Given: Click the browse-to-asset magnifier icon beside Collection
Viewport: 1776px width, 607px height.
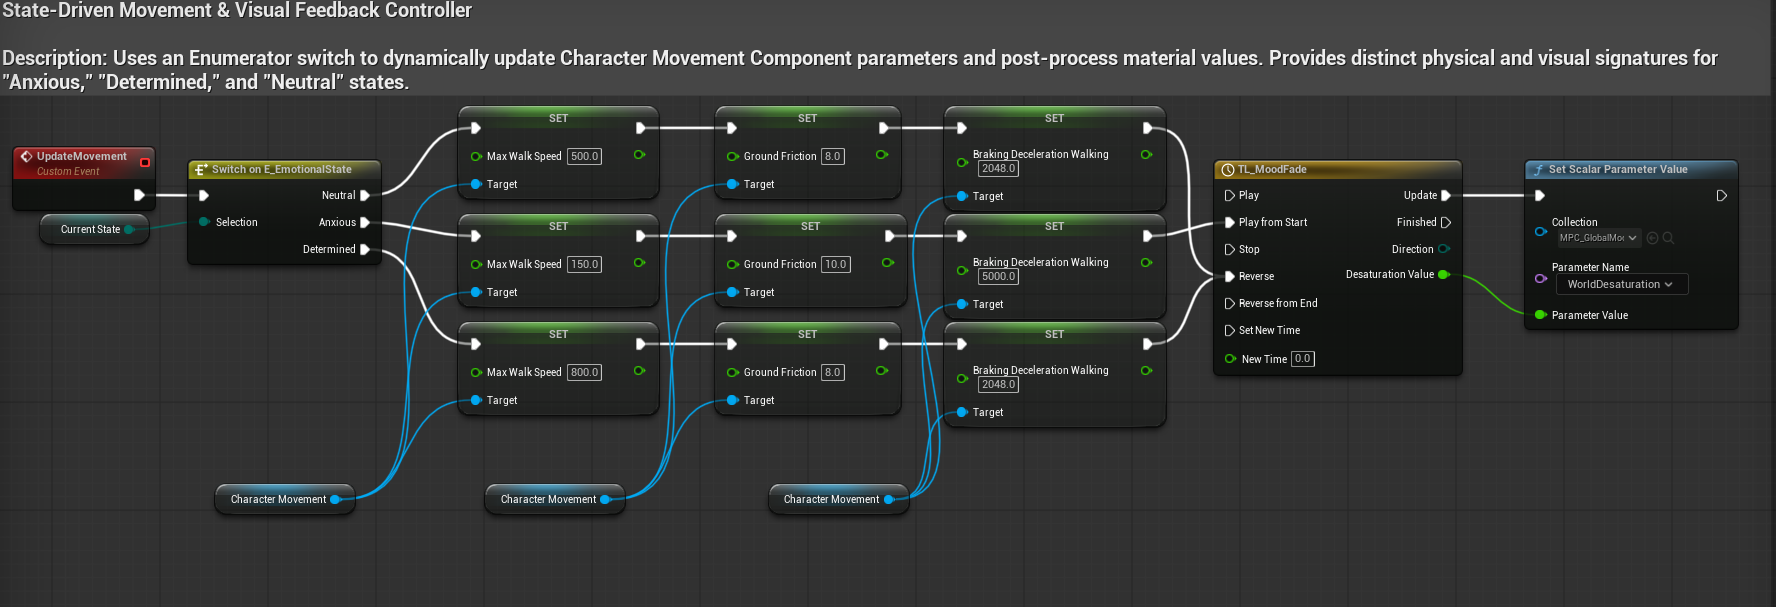Looking at the screenshot, I should coord(1668,238).
